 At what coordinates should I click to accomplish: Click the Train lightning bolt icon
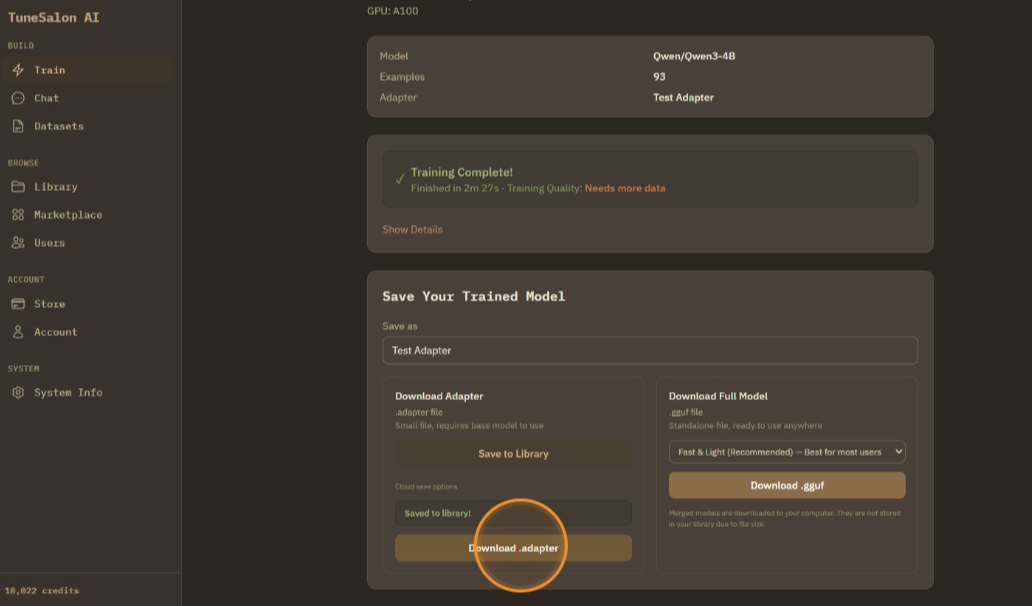click(18, 70)
